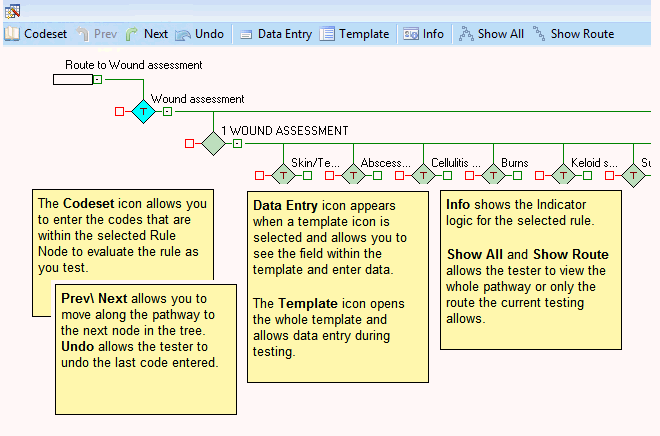Open the Data Entry view
This screenshot has width=660, height=436.
click(275, 34)
